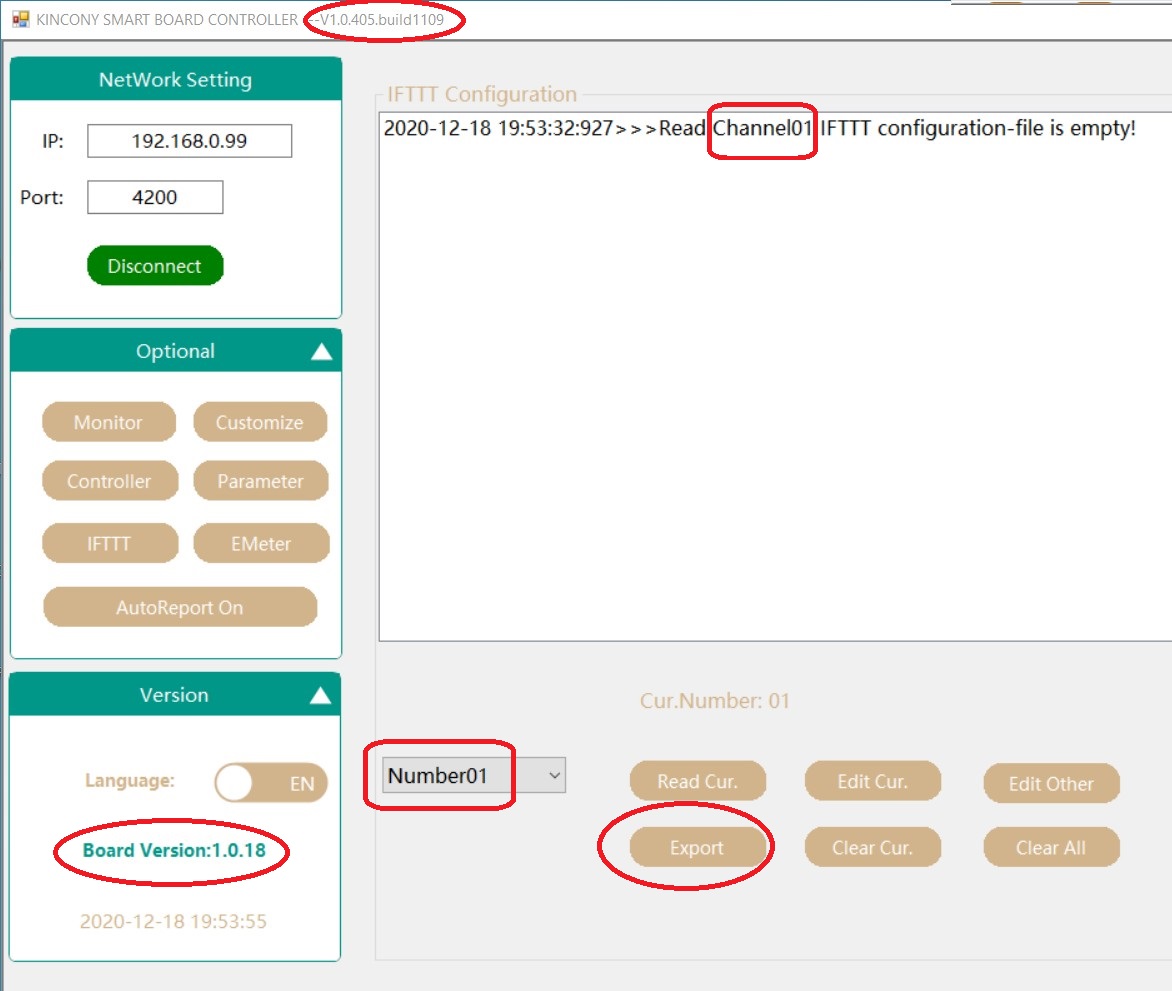
Task: Open the Number01 dropdown
Action: click(555, 775)
